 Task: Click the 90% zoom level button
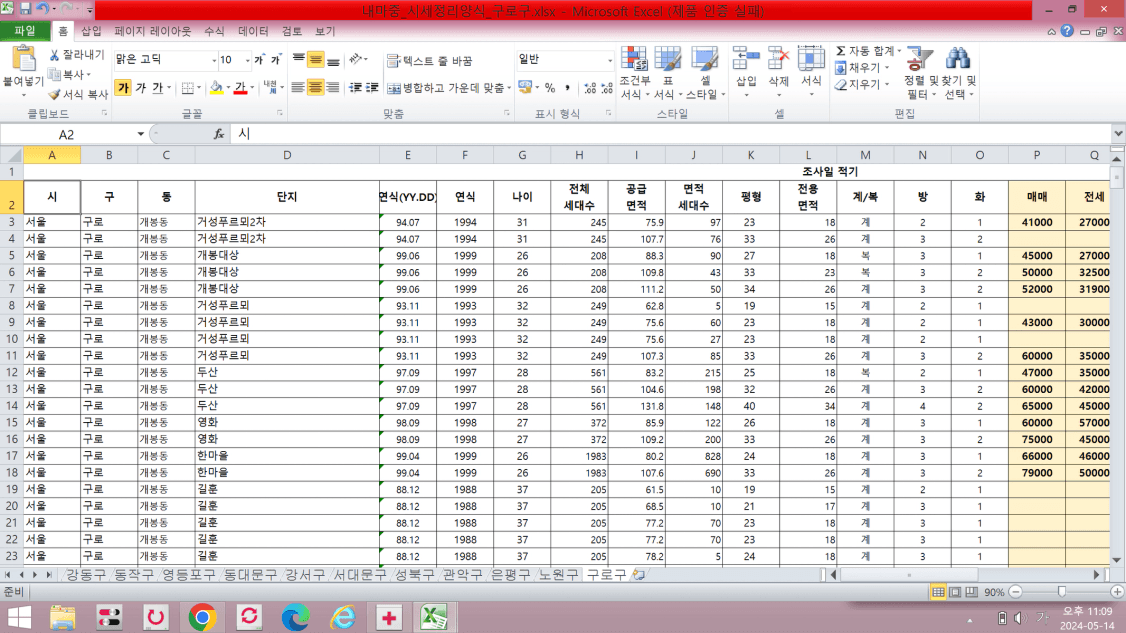(x=994, y=592)
